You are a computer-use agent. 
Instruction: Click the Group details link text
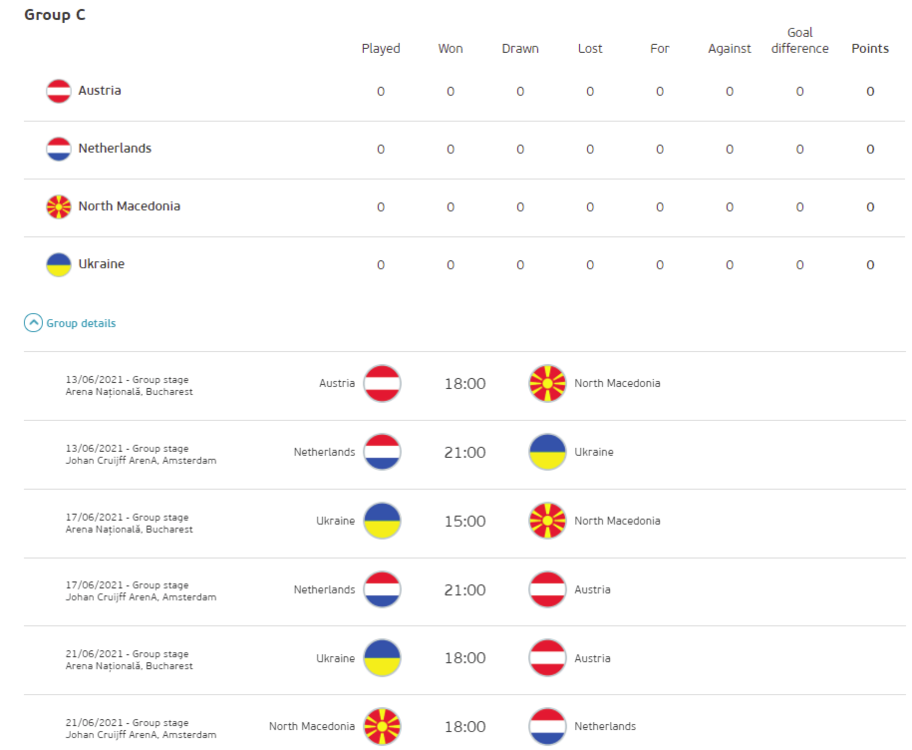click(81, 323)
